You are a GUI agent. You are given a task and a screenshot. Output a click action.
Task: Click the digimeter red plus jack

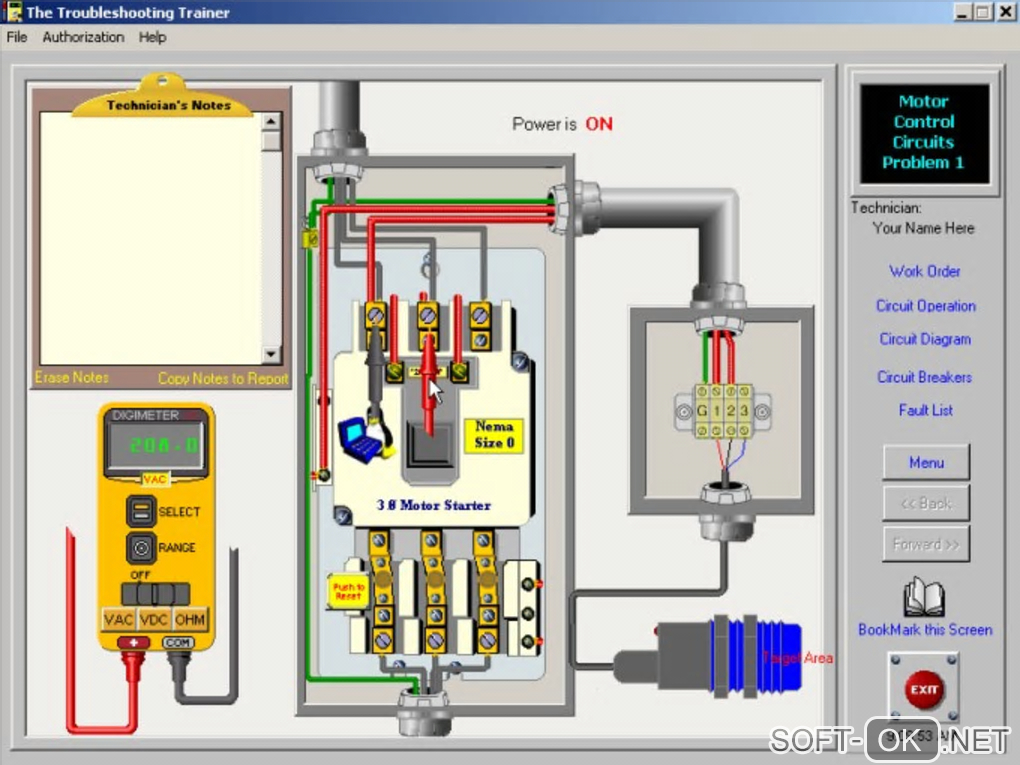coord(134,643)
